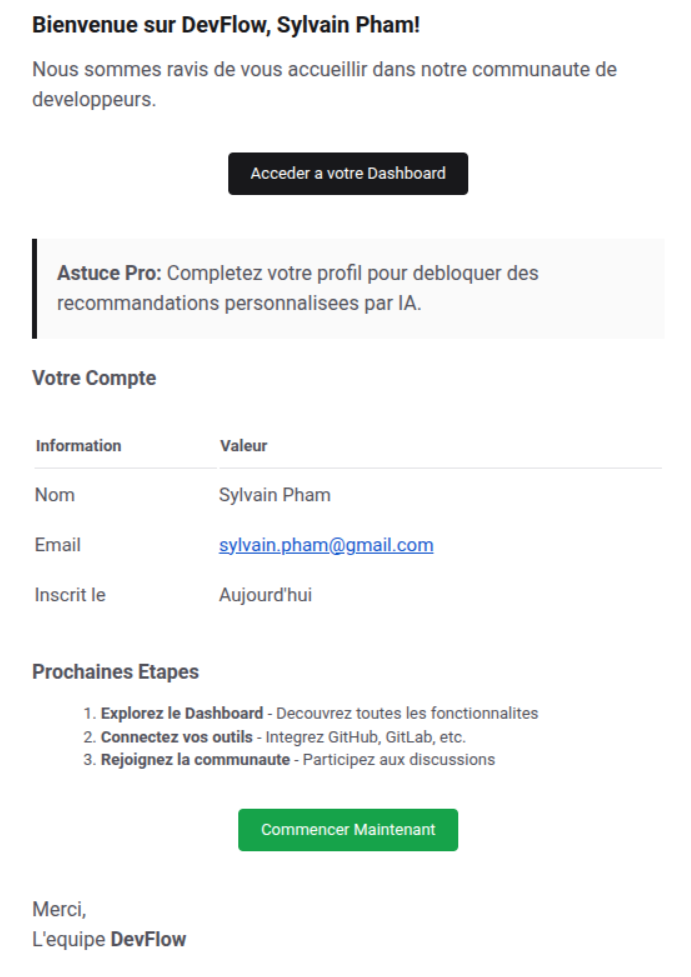Click the welcome paragraph about the developer community
This screenshot has height=977, width=691.
[x=324, y=85]
